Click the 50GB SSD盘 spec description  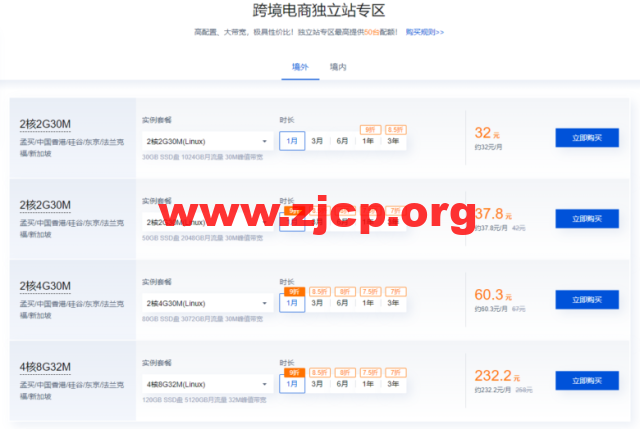tap(202, 238)
